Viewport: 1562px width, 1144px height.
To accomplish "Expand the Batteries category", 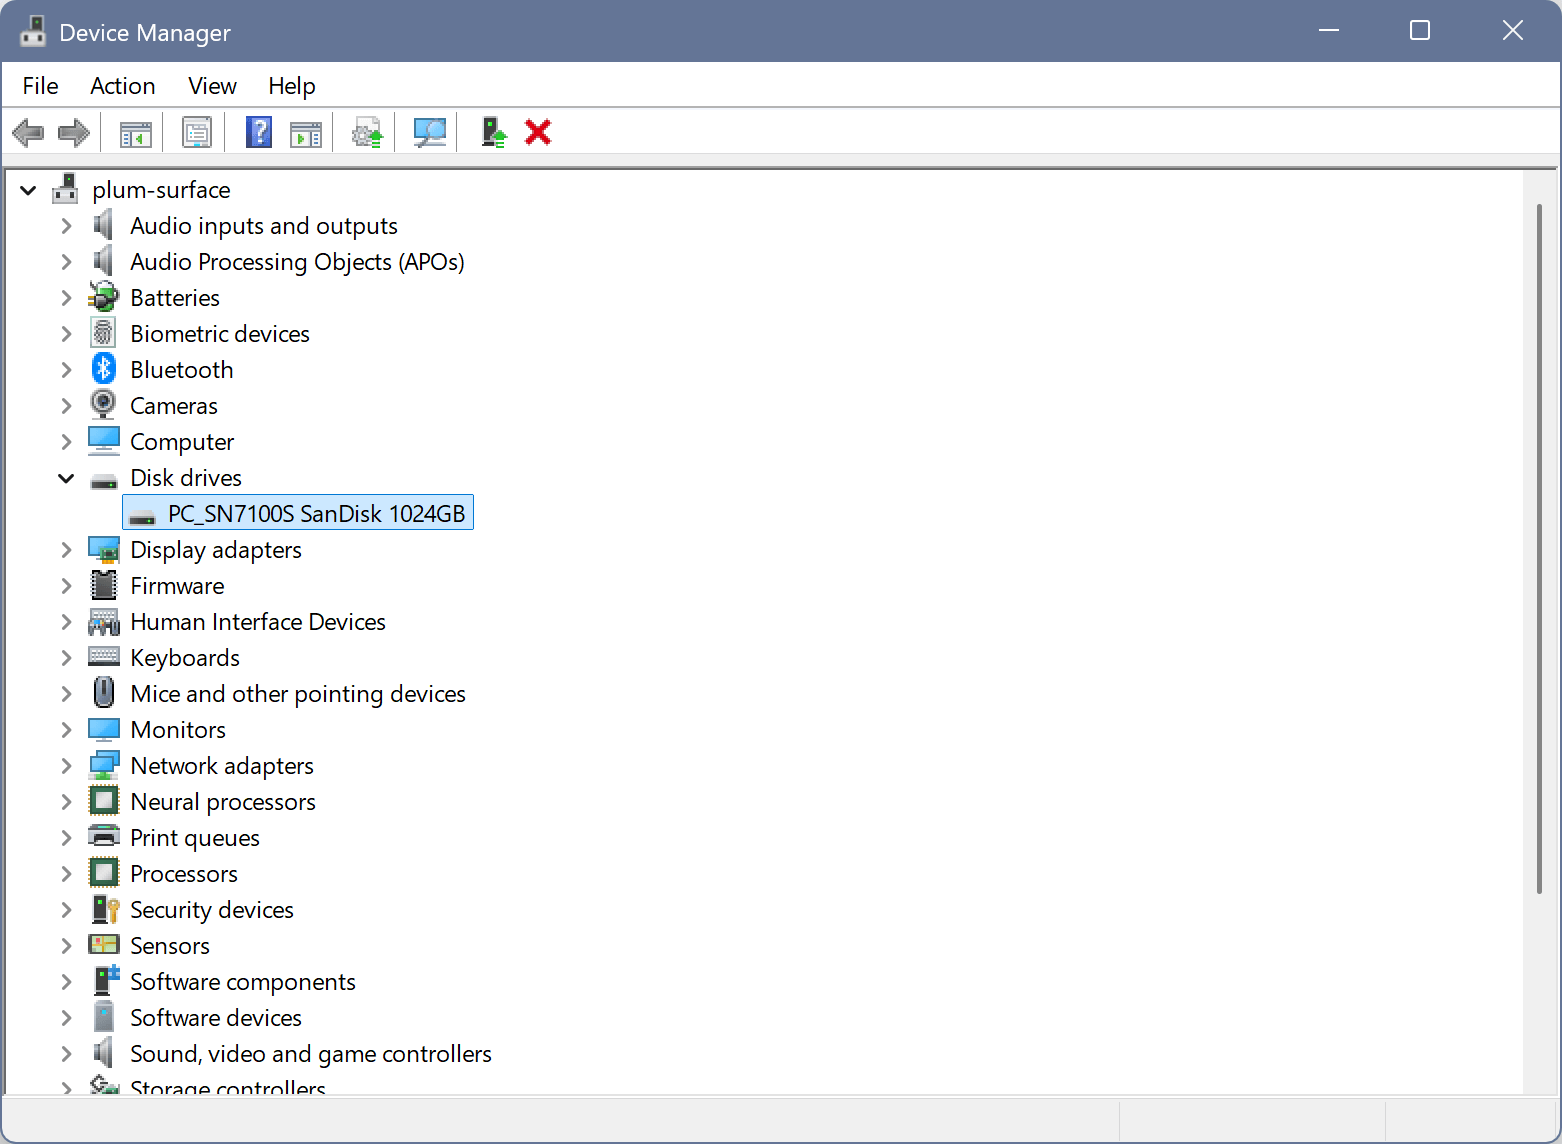I will pyautogui.click(x=66, y=298).
